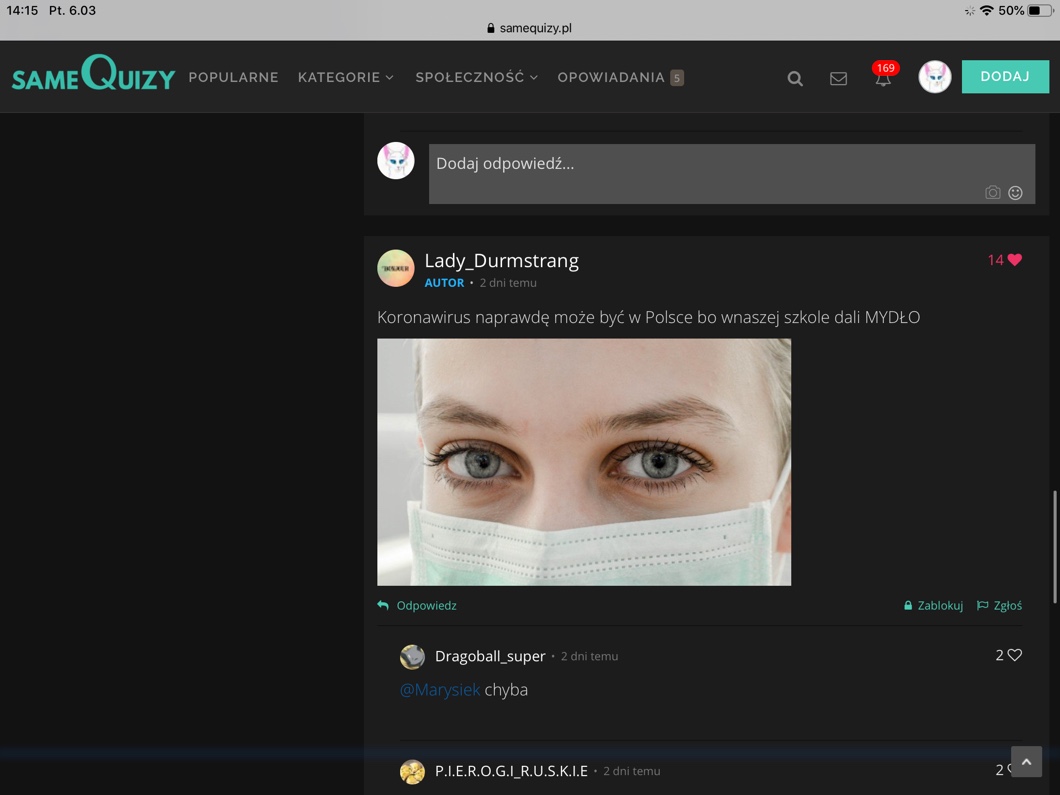The height and width of the screenshot is (795, 1060).
Task: Report the comment using Zgłoś
Action: click(x=1000, y=605)
